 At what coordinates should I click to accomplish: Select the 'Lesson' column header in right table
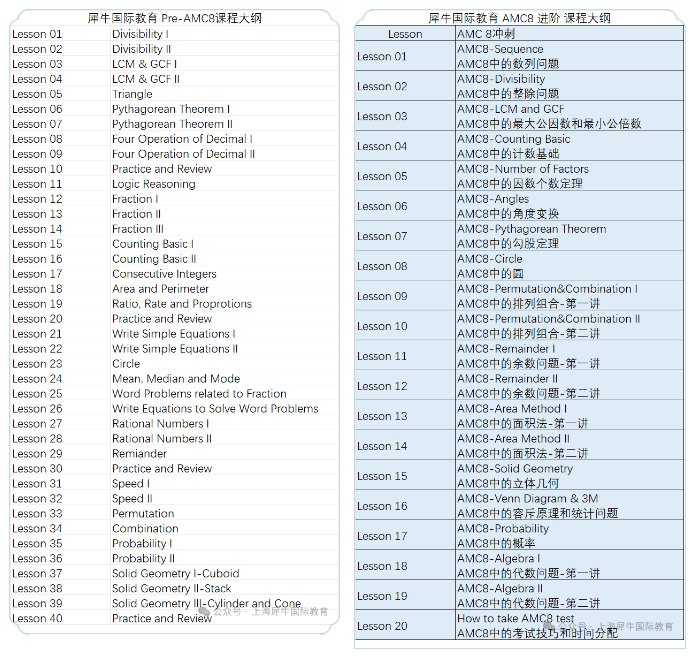point(404,34)
